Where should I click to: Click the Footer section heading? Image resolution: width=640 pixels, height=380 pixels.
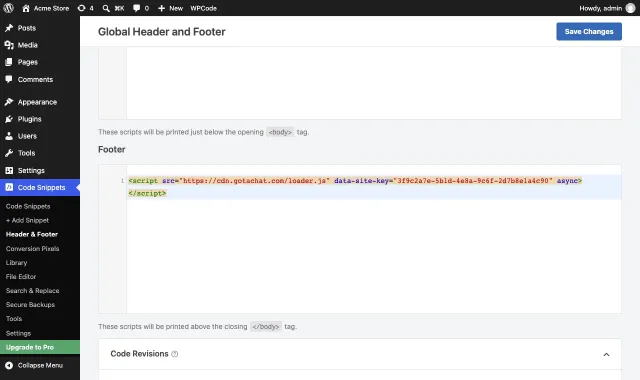[x=111, y=149]
